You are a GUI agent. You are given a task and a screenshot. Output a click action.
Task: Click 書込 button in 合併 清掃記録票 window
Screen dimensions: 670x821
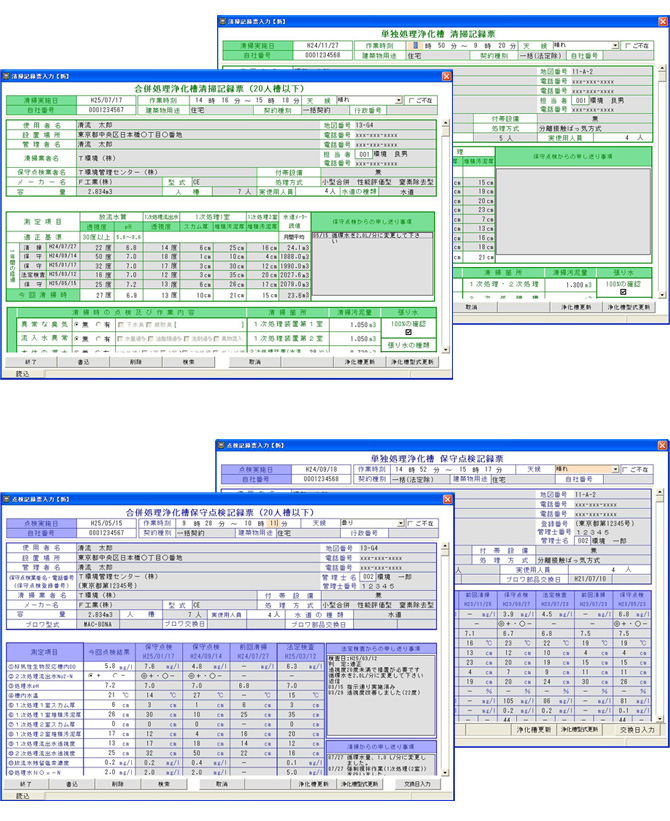(x=84, y=362)
